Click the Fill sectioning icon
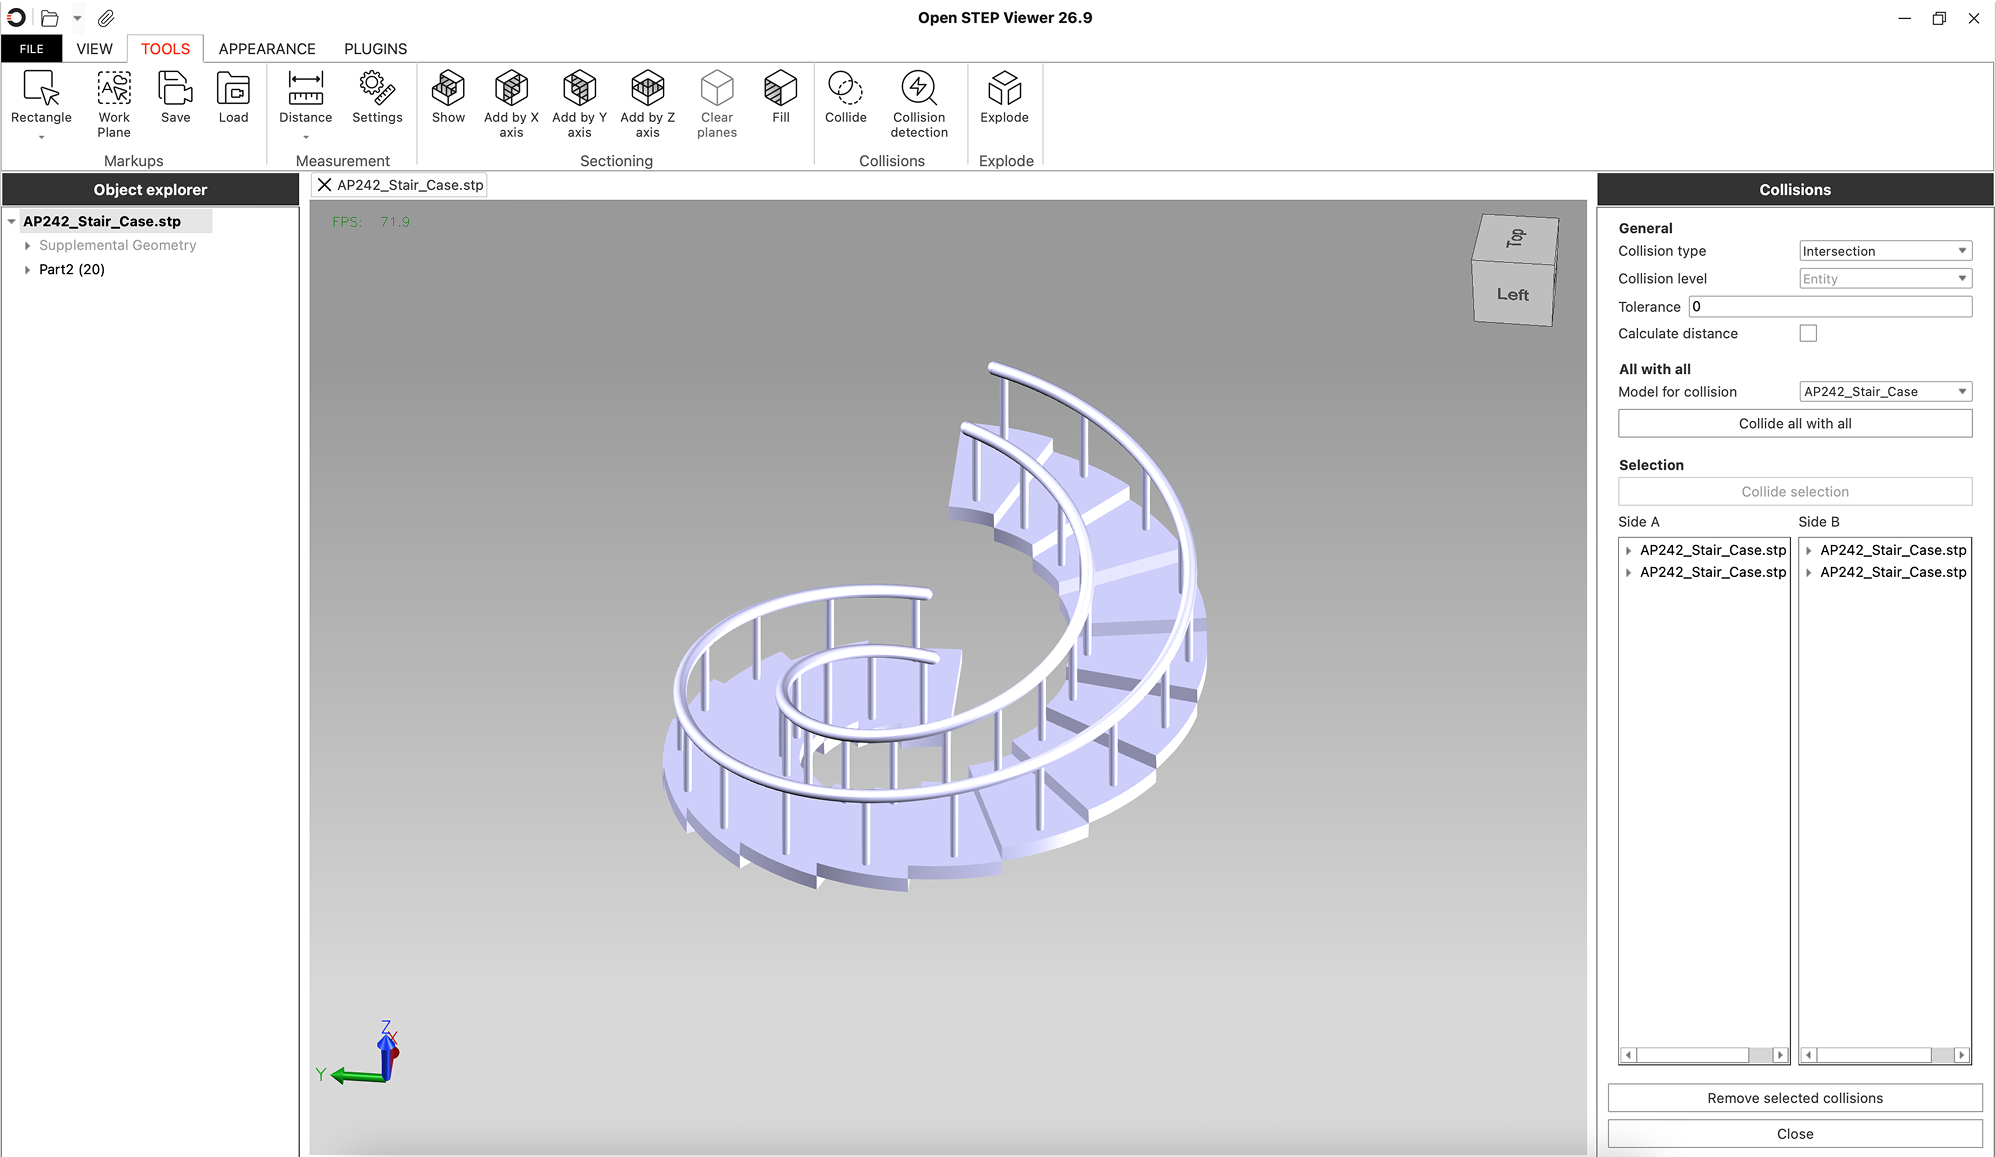 click(x=780, y=90)
